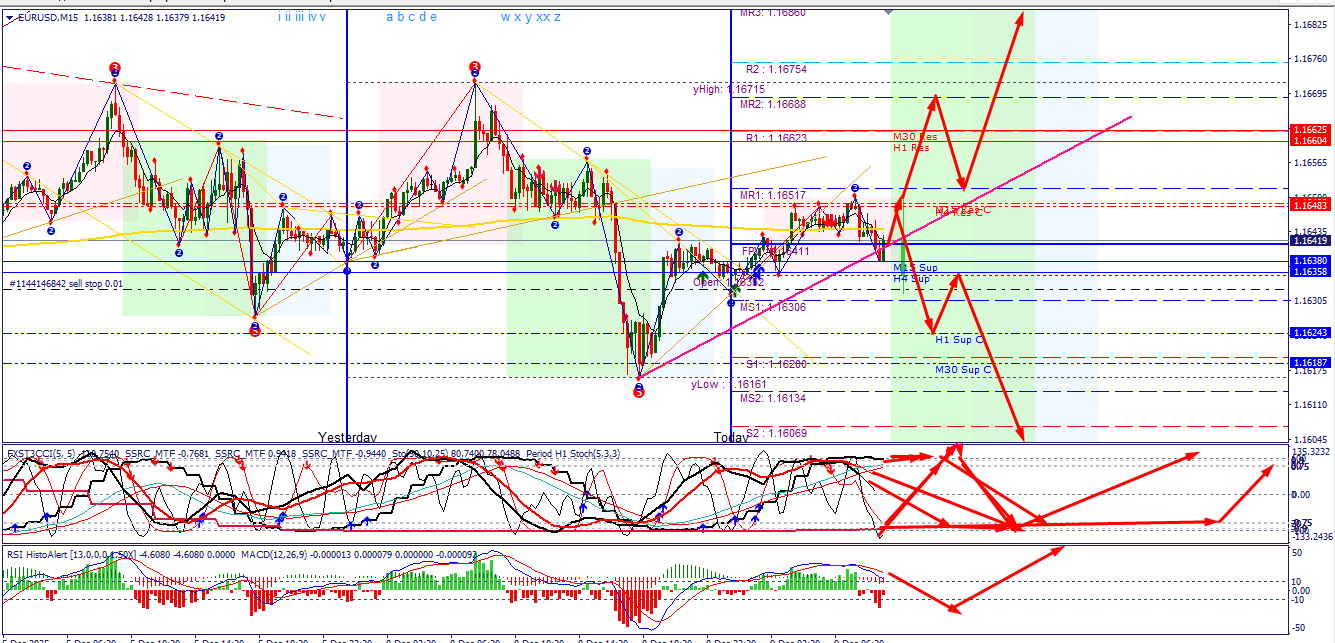
Task: Click the Yesterday session label
Action: click(x=348, y=437)
